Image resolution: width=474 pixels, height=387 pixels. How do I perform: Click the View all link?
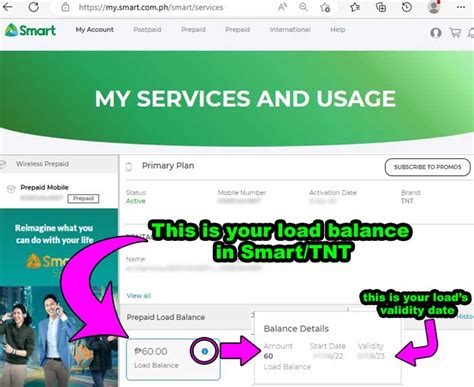[139, 296]
